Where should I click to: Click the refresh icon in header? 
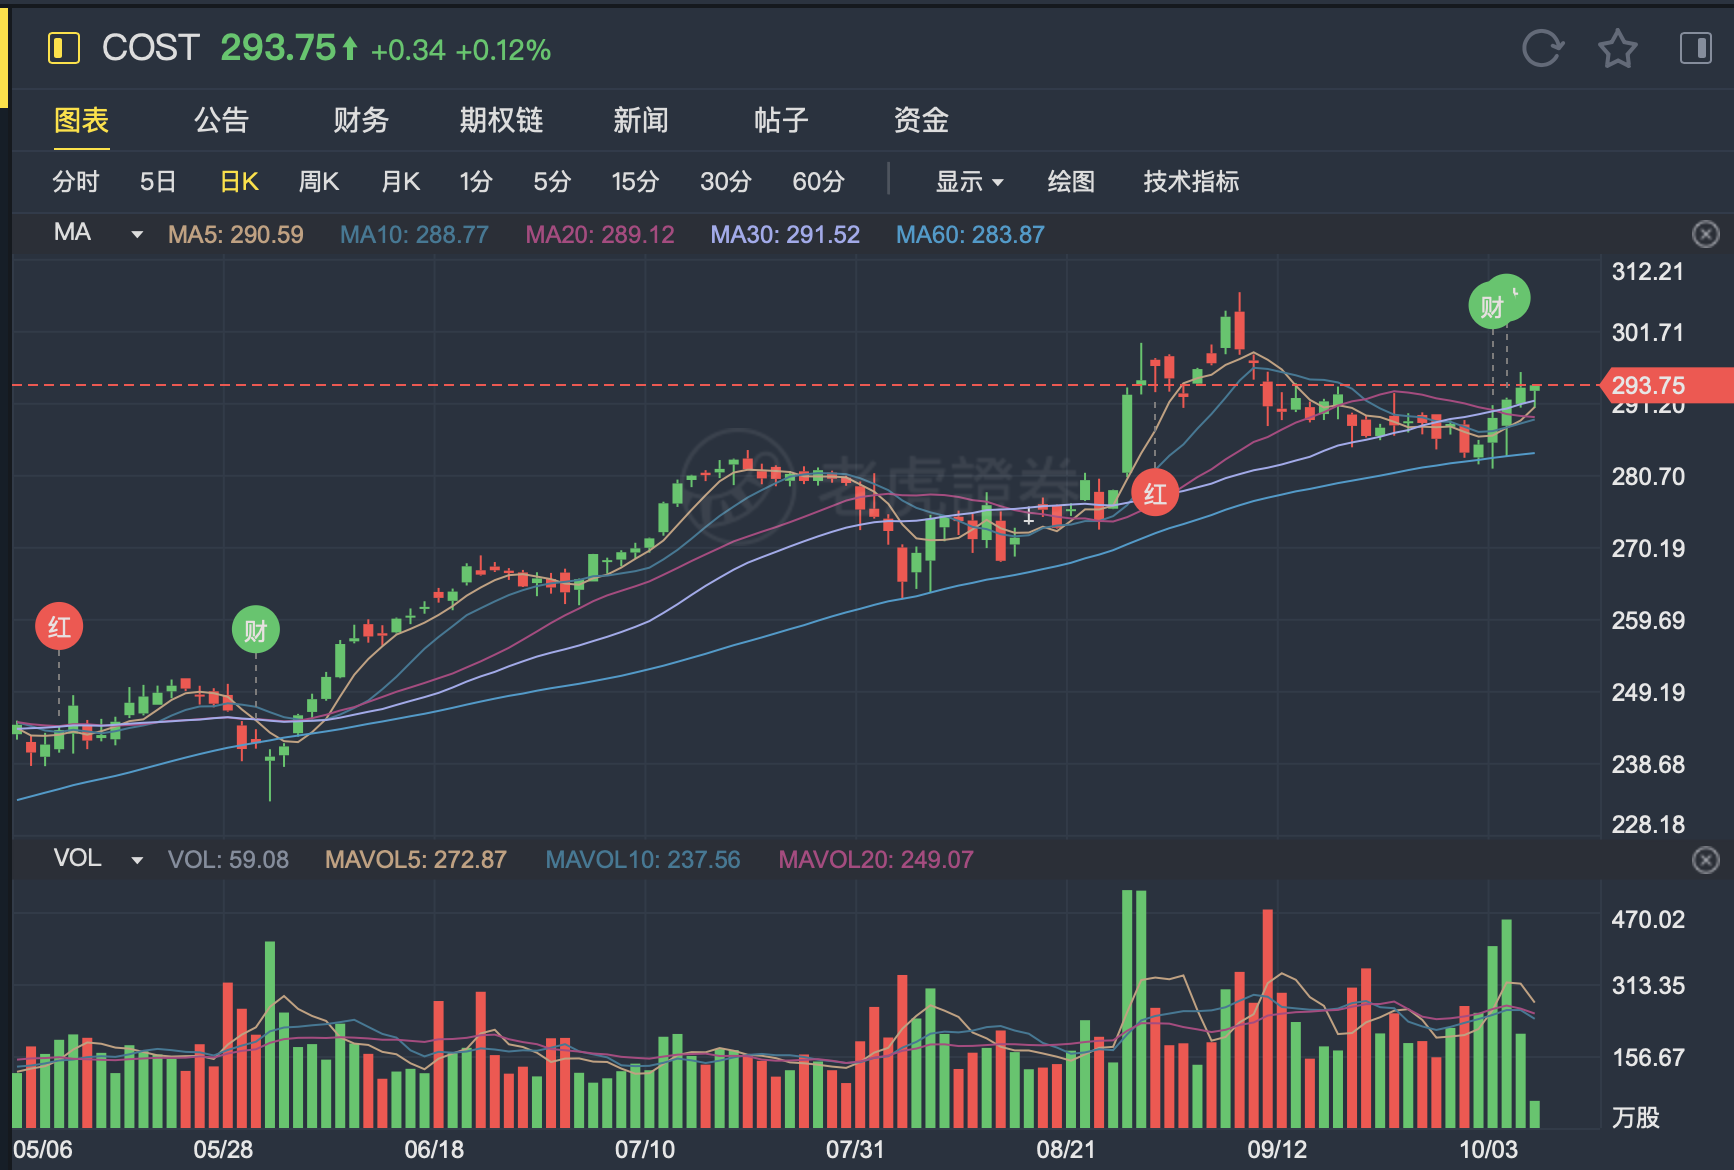1542,48
